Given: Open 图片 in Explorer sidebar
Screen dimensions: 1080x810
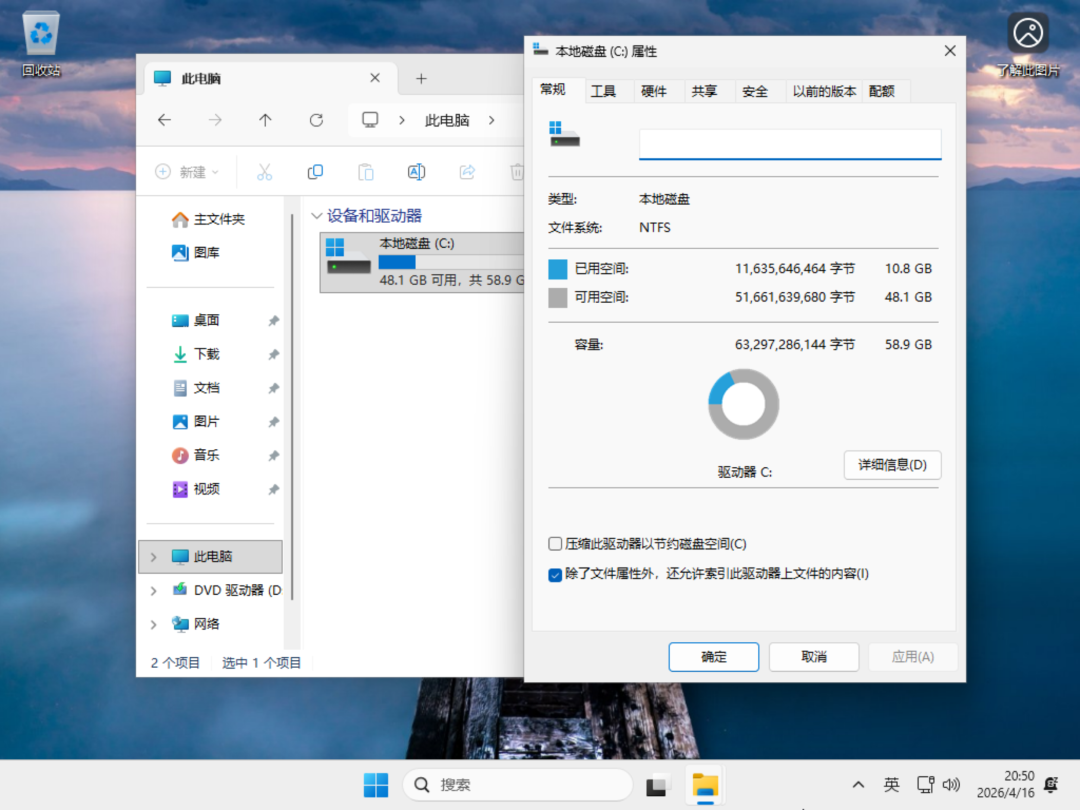Looking at the screenshot, I should [196, 422].
